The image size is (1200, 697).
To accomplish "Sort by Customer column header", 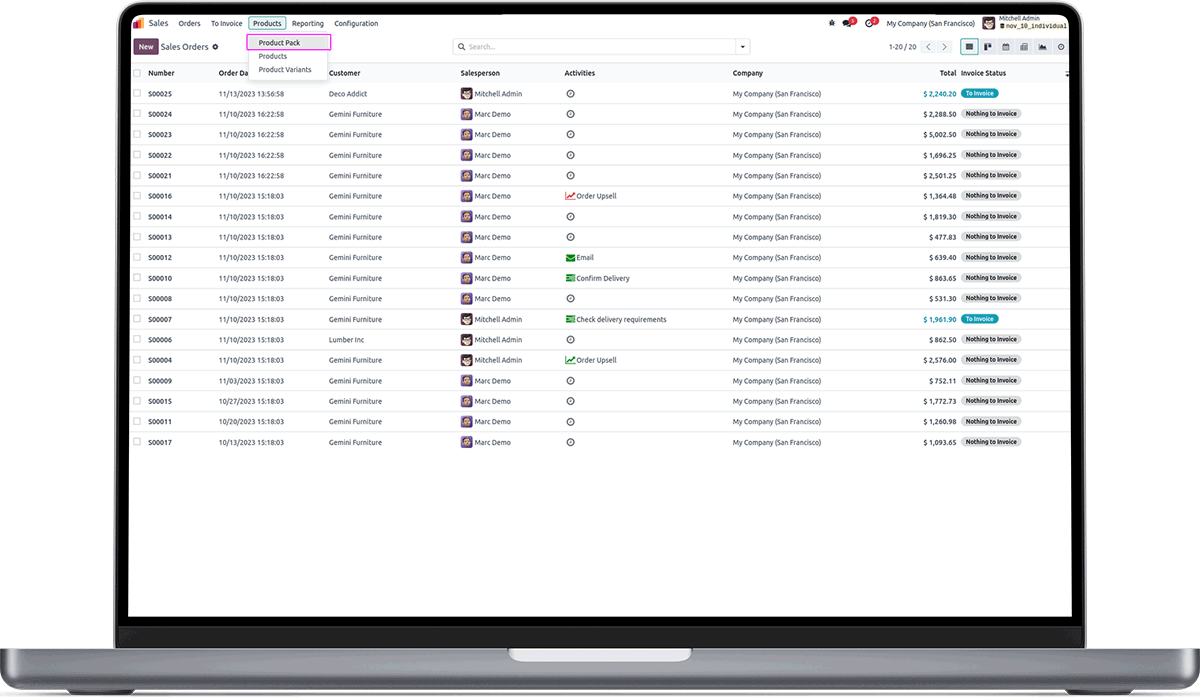I will 345,73.
